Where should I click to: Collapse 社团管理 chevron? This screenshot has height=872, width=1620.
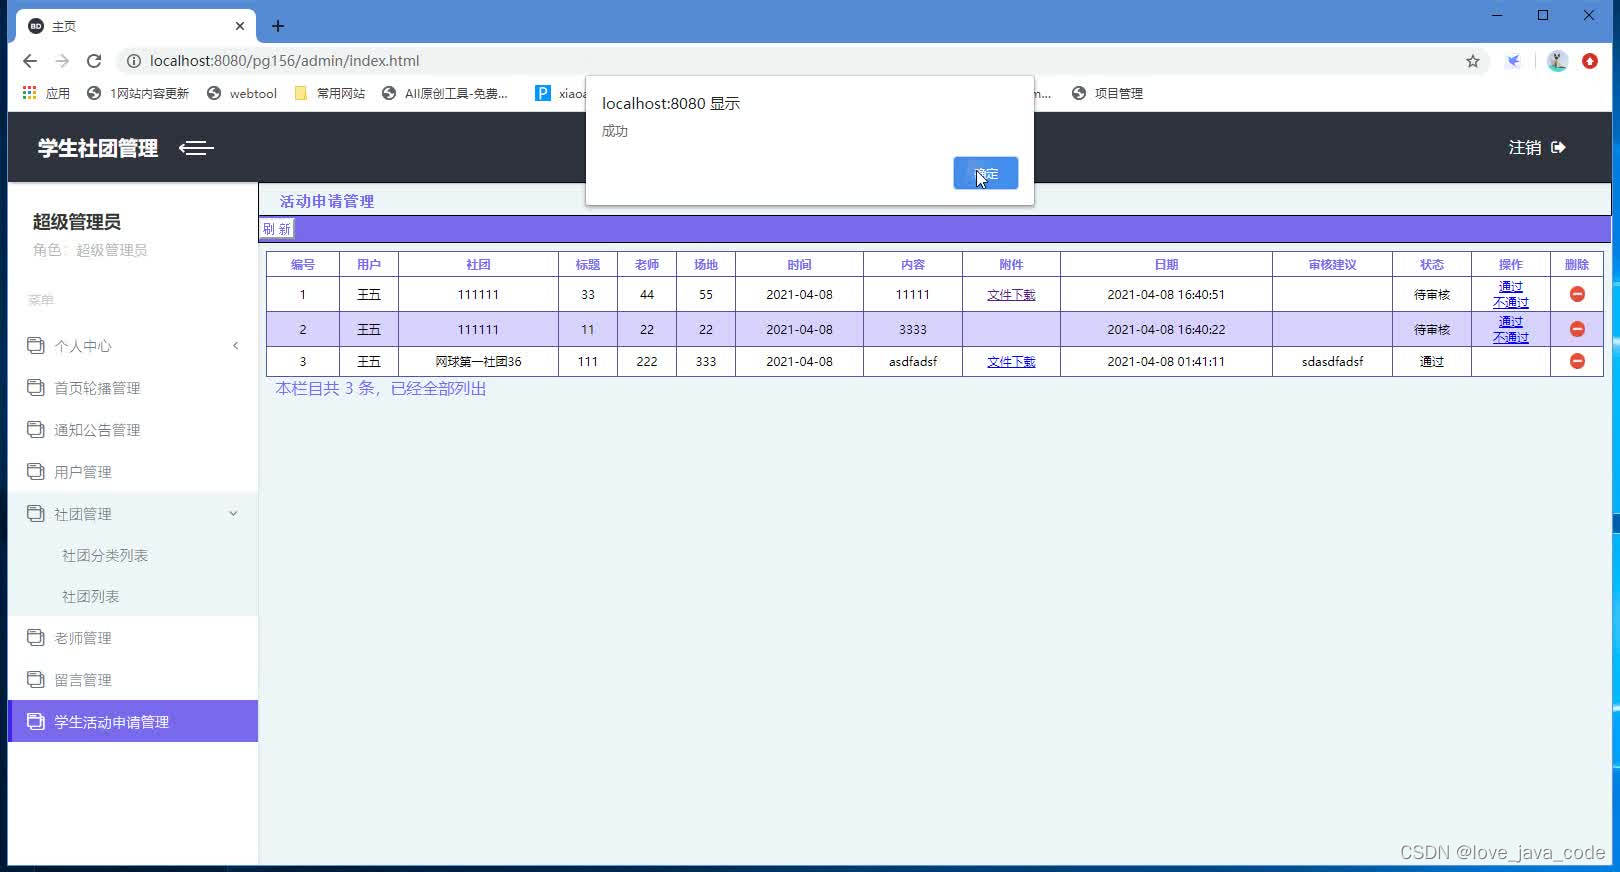point(233,514)
